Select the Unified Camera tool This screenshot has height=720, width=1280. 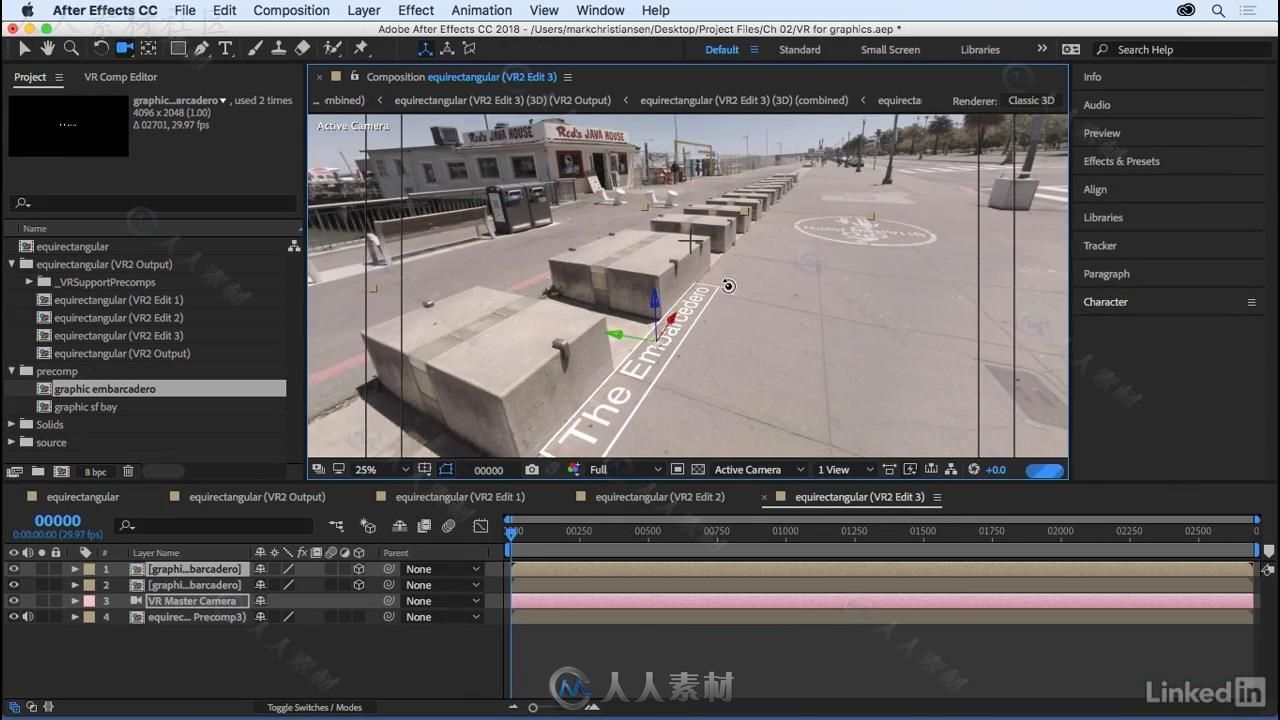click(125, 48)
